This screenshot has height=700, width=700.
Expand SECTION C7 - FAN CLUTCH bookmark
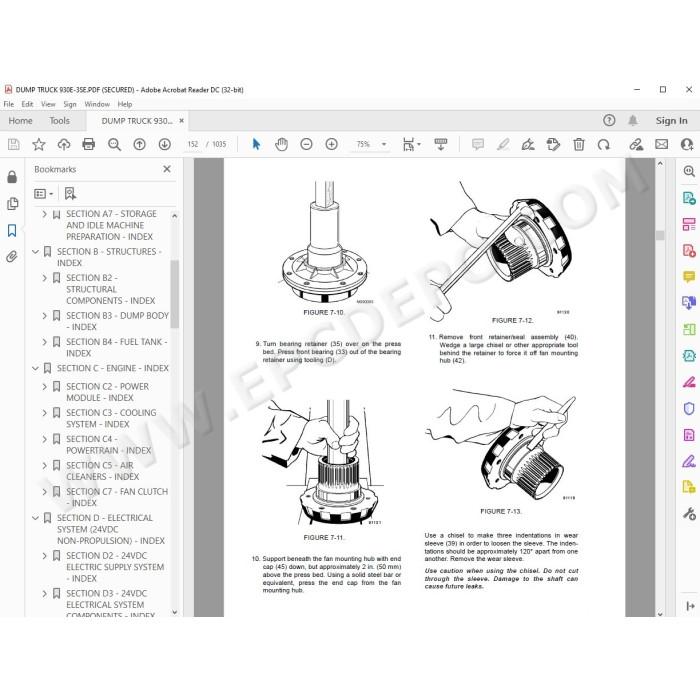pyautogui.click(x=45, y=492)
